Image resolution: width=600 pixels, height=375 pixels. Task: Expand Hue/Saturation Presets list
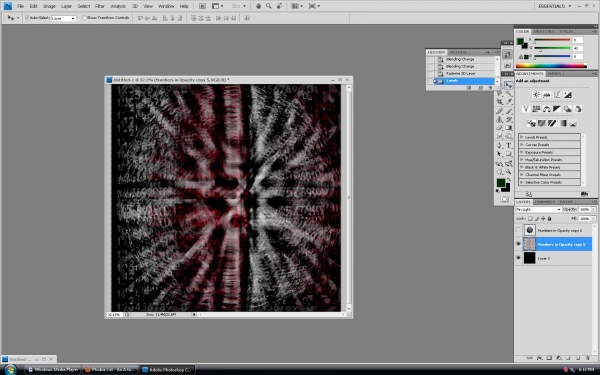522,160
